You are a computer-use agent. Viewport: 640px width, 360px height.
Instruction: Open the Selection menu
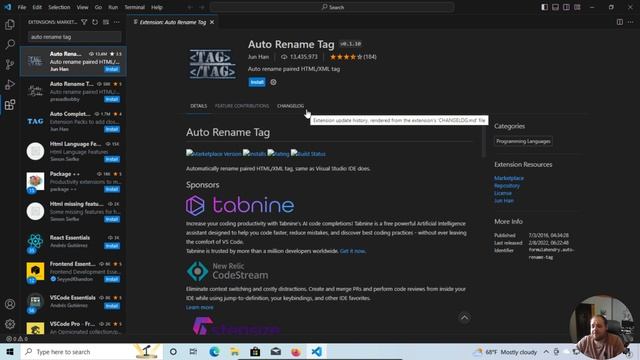59,7
